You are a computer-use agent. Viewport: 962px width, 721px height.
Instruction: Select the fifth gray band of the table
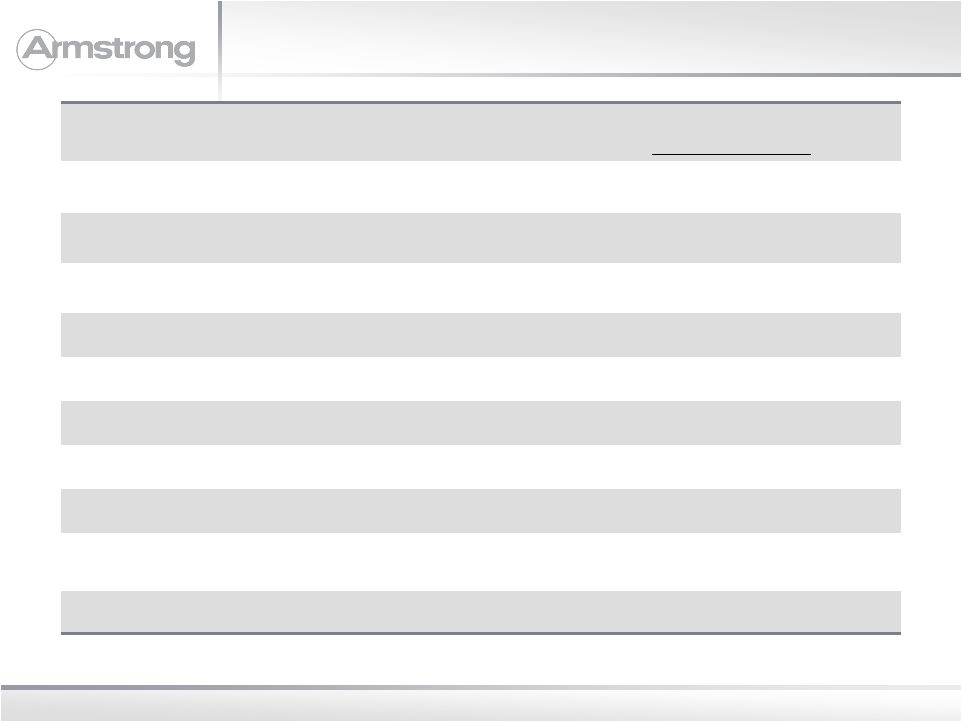click(480, 511)
